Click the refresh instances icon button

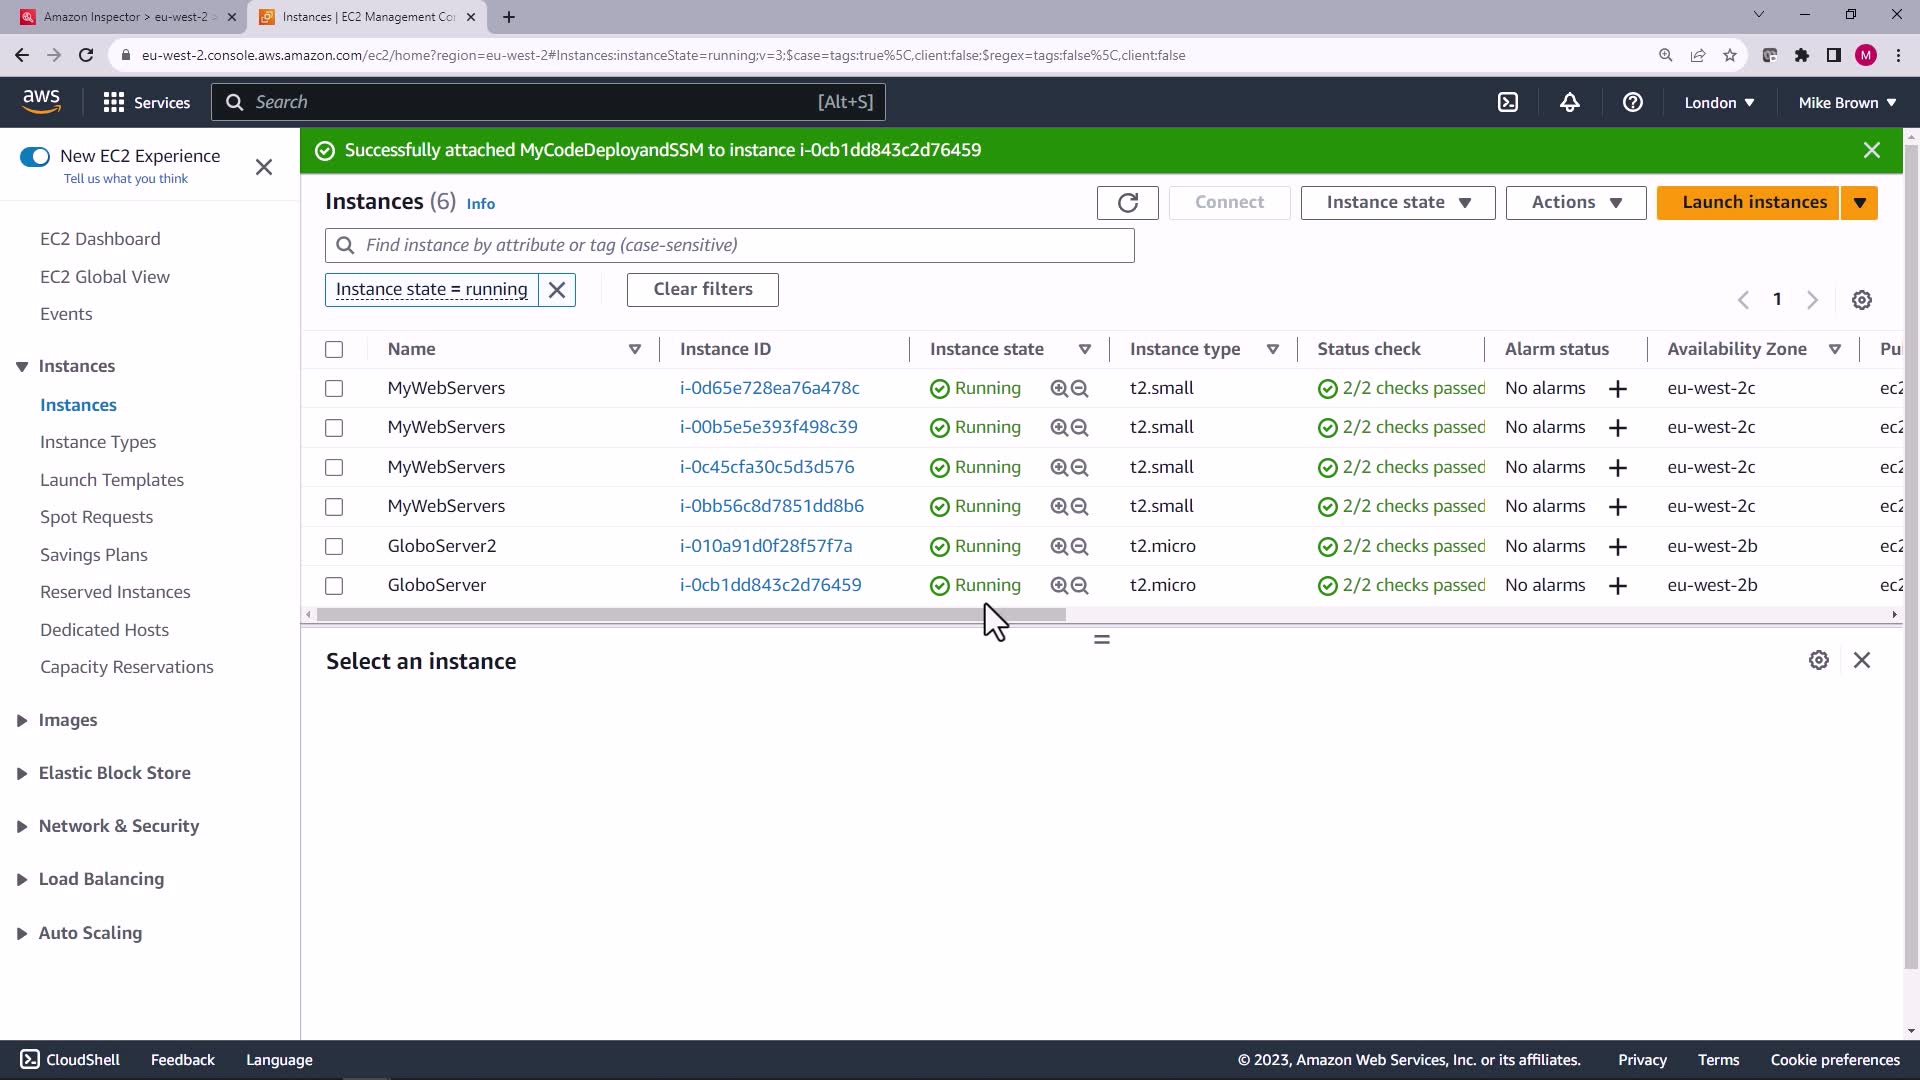pos(1127,203)
